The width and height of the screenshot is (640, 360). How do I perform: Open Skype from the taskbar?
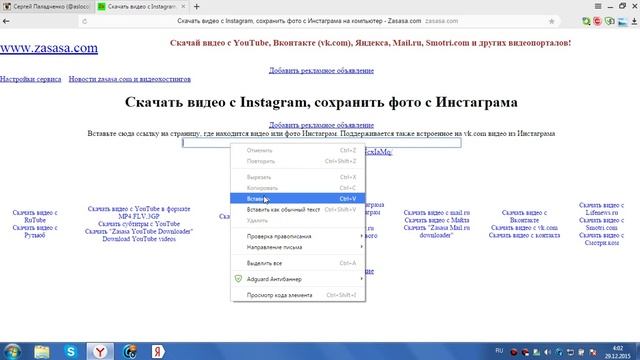[71, 352]
